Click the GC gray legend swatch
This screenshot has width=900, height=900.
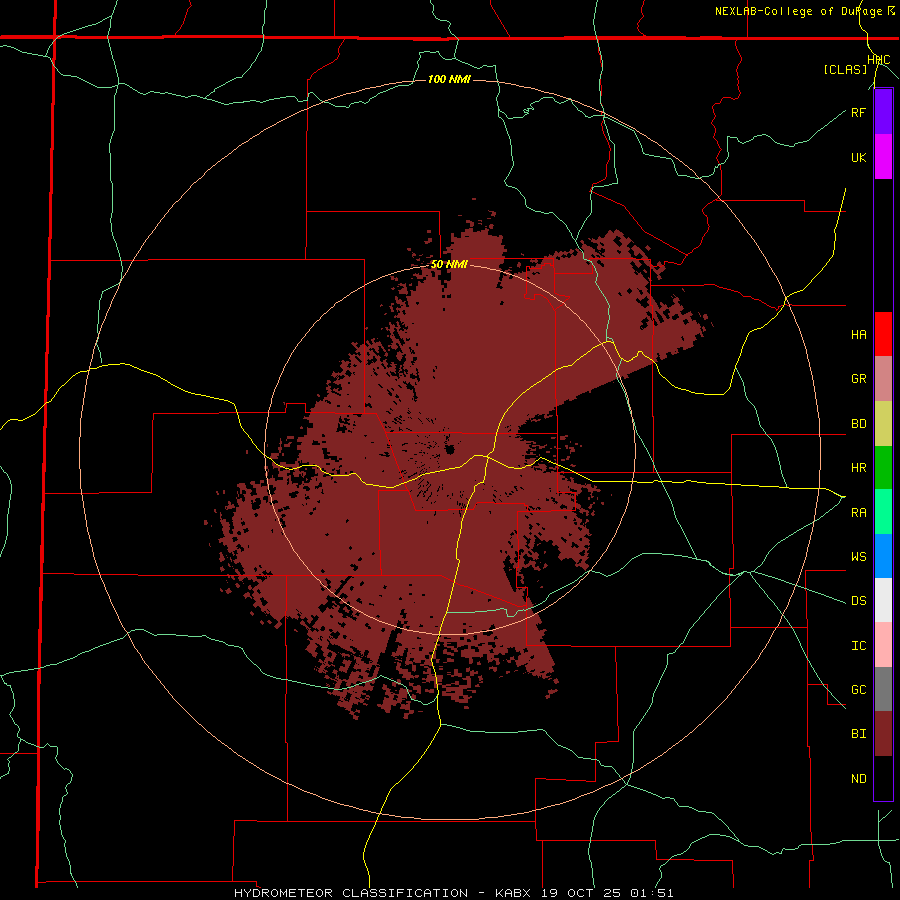coord(883,689)
